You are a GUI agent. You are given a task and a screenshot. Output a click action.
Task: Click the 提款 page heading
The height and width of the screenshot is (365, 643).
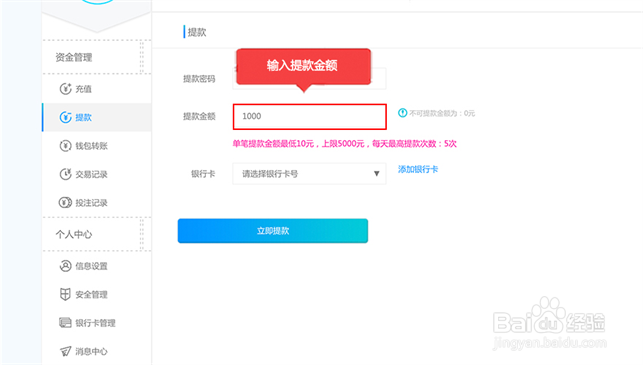197,32
